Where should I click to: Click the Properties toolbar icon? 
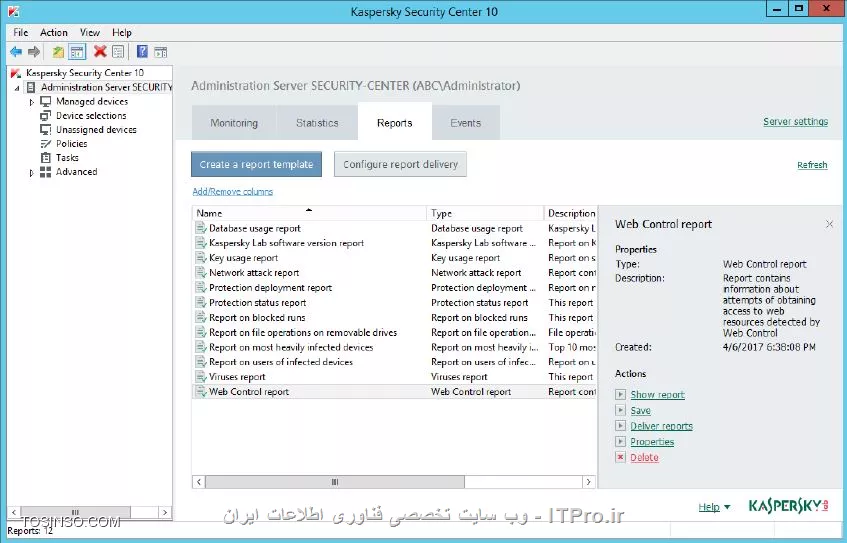coord(118,52)
